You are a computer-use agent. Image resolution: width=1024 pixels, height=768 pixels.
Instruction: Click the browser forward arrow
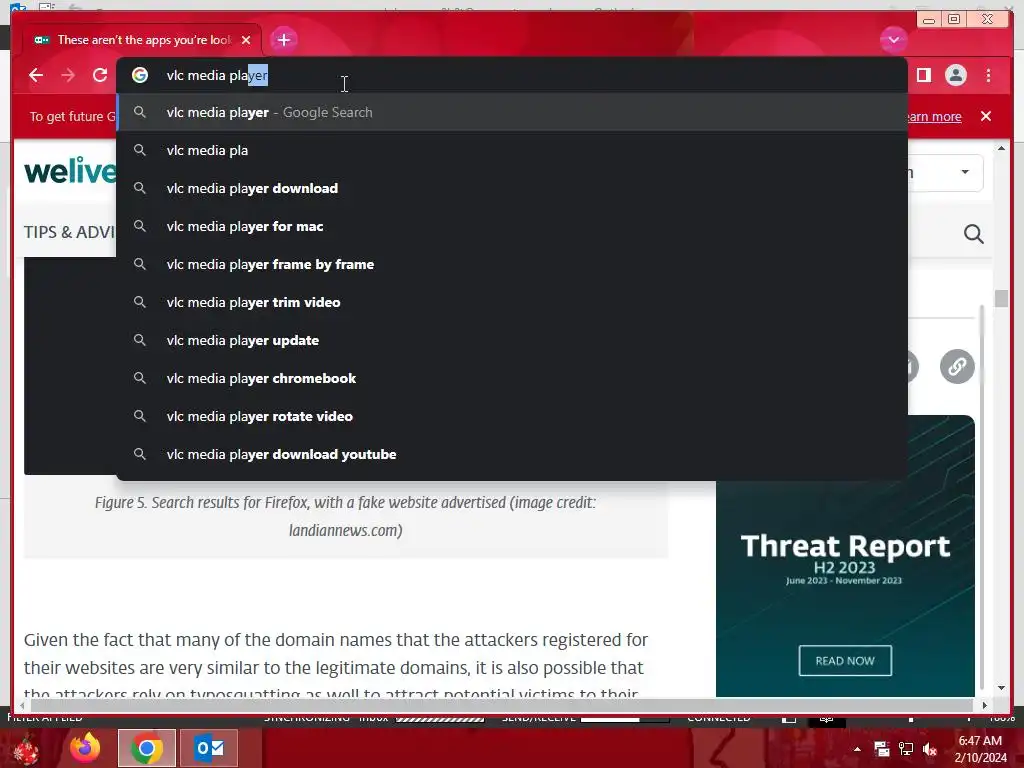(68, 75)
